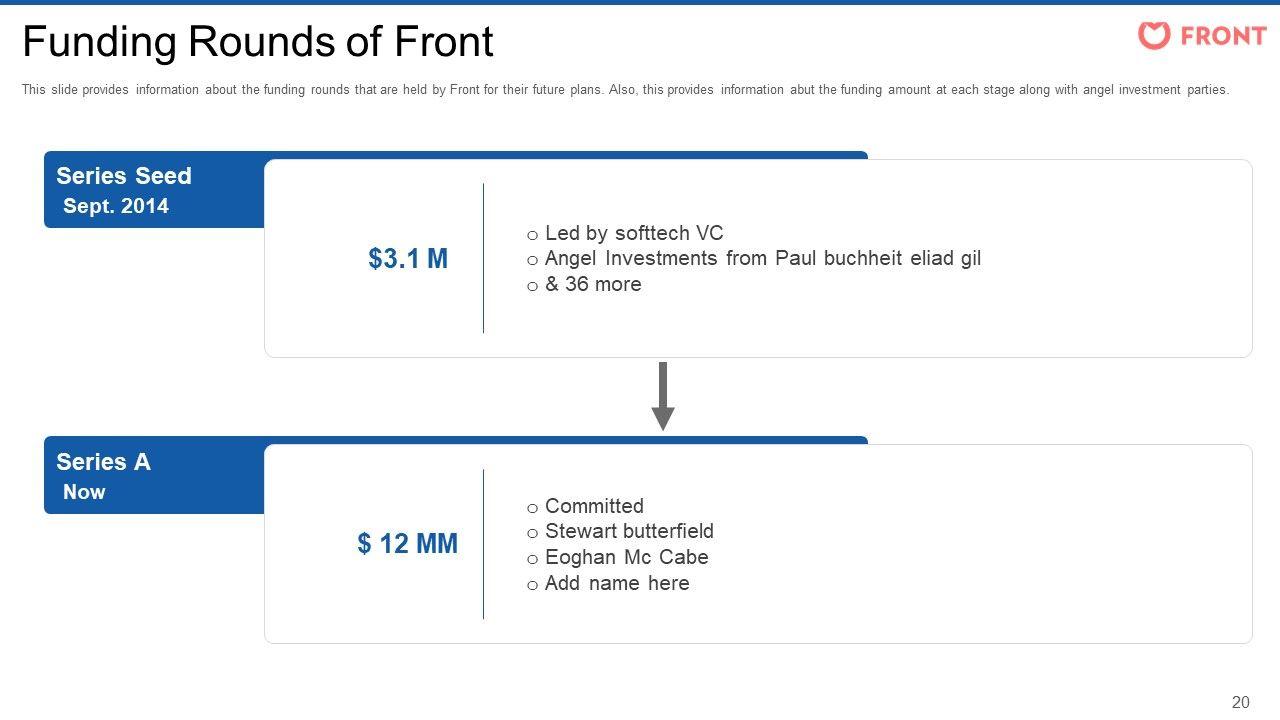Screen dimensions: 1280x720
Task: Select the $ 12 MM funding amount
Action: [408, 543]
